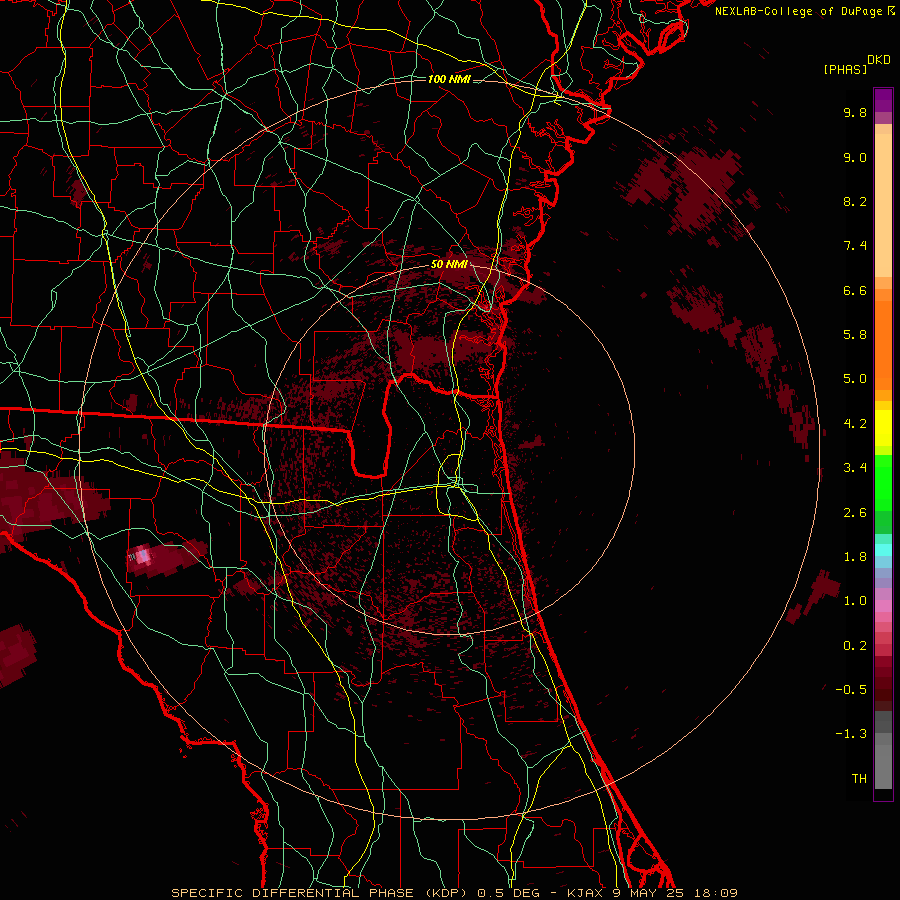
Task: Click the DKD label above the color scale
Action: (x=879, y=60)
